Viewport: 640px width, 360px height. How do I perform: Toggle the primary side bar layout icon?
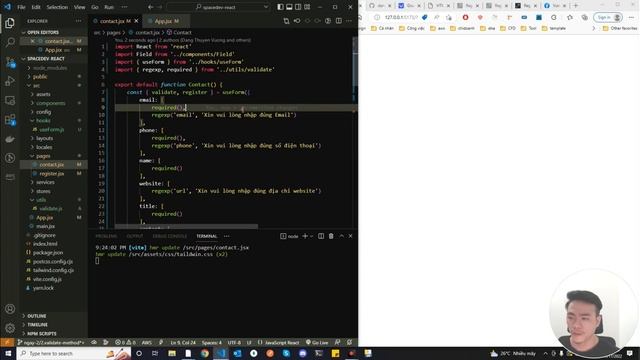(x=280, y=7)
